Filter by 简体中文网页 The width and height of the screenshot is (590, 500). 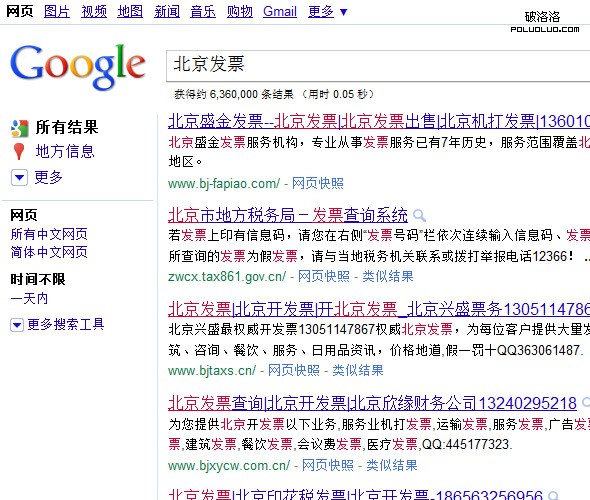tap(49, 252)
